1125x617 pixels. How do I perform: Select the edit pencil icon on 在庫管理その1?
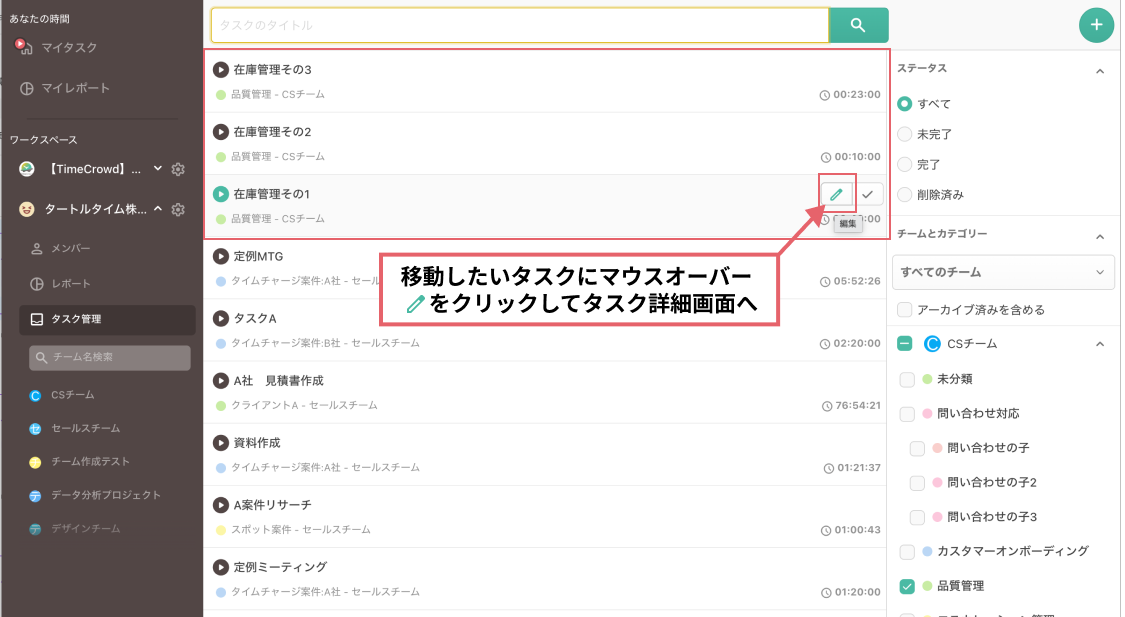[835, 194]
